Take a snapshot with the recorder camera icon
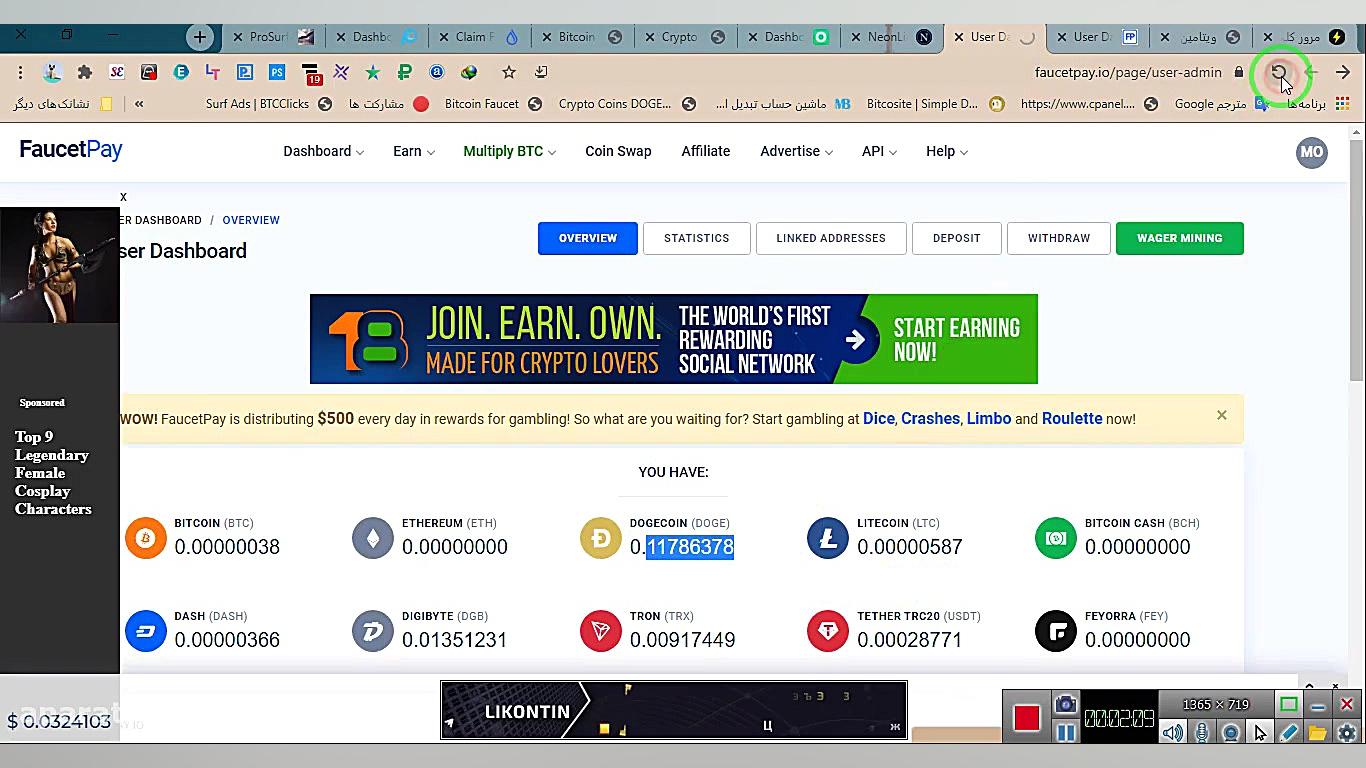 1066,704
